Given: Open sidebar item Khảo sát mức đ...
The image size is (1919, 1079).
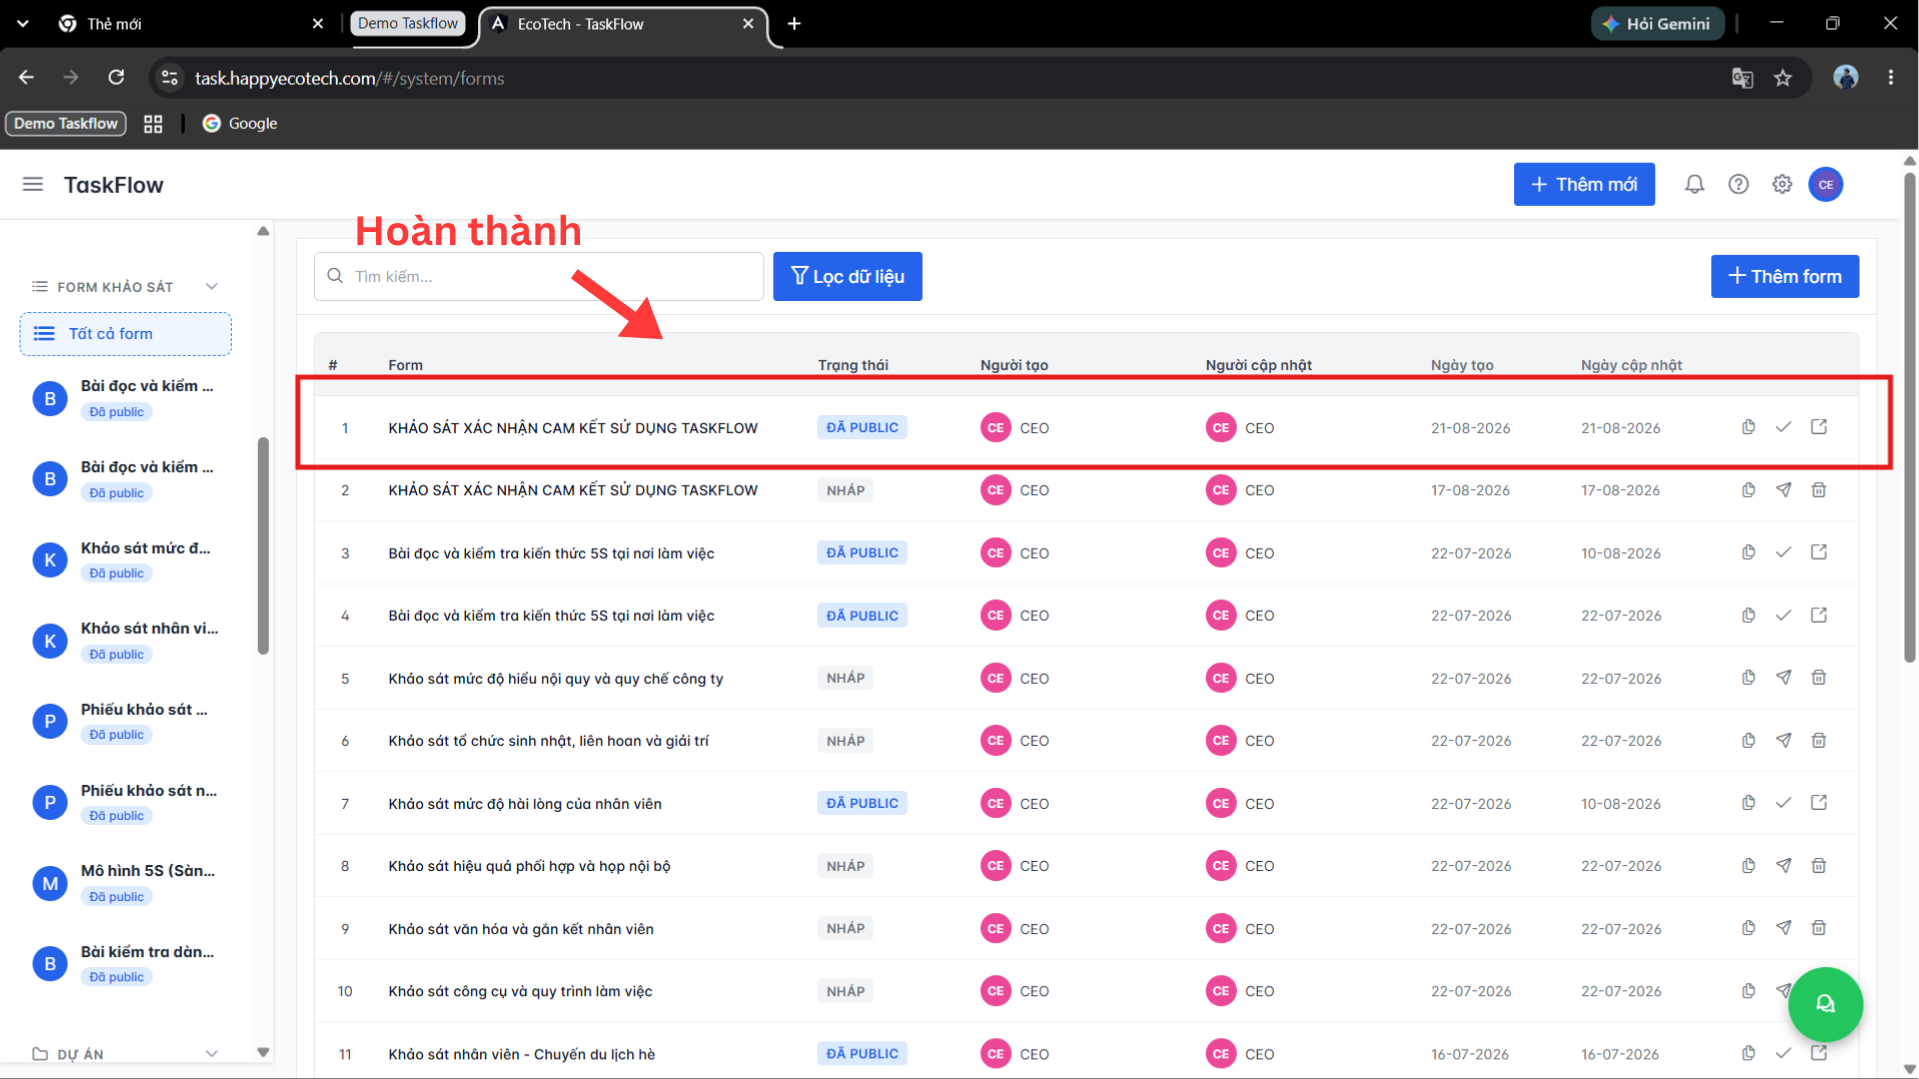Looking at the screenshot, I should 126,560.
